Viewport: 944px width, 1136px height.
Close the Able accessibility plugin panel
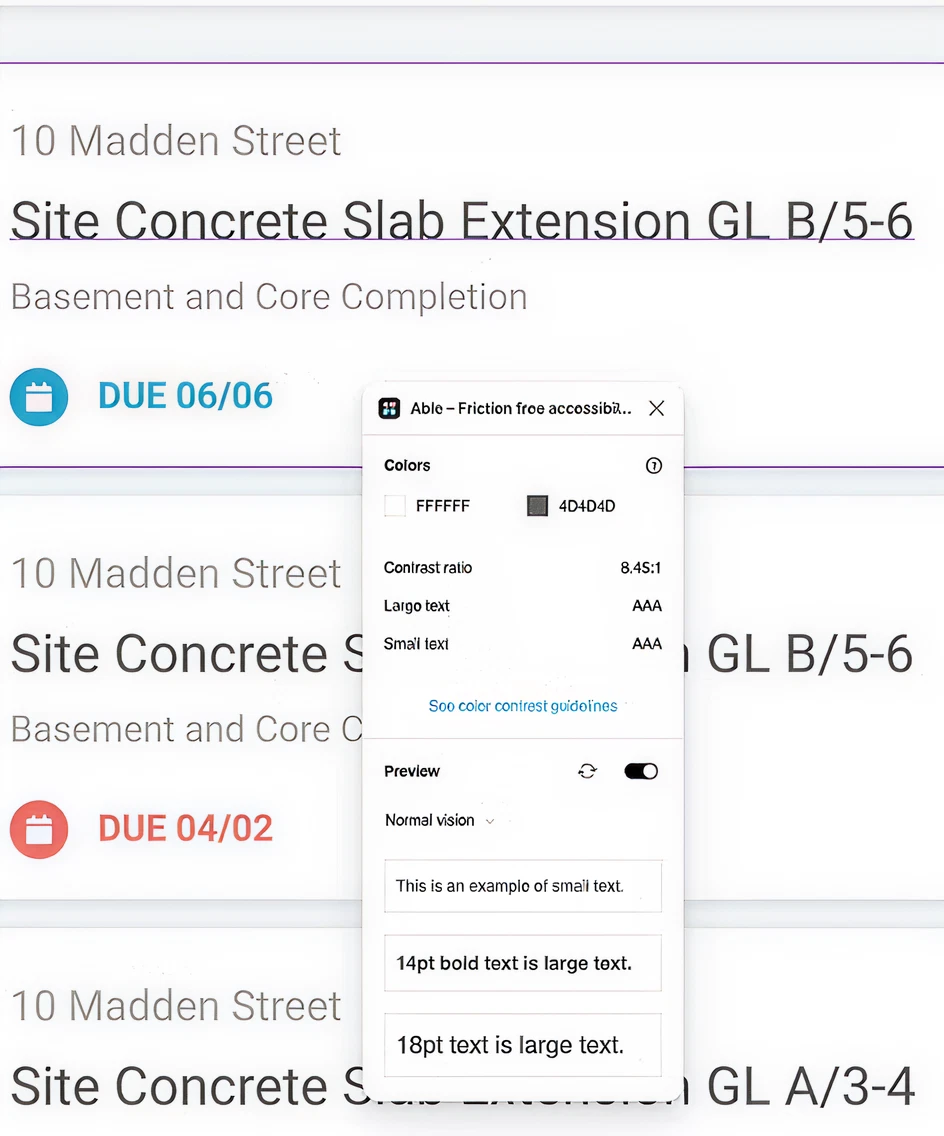coord(656,408)
